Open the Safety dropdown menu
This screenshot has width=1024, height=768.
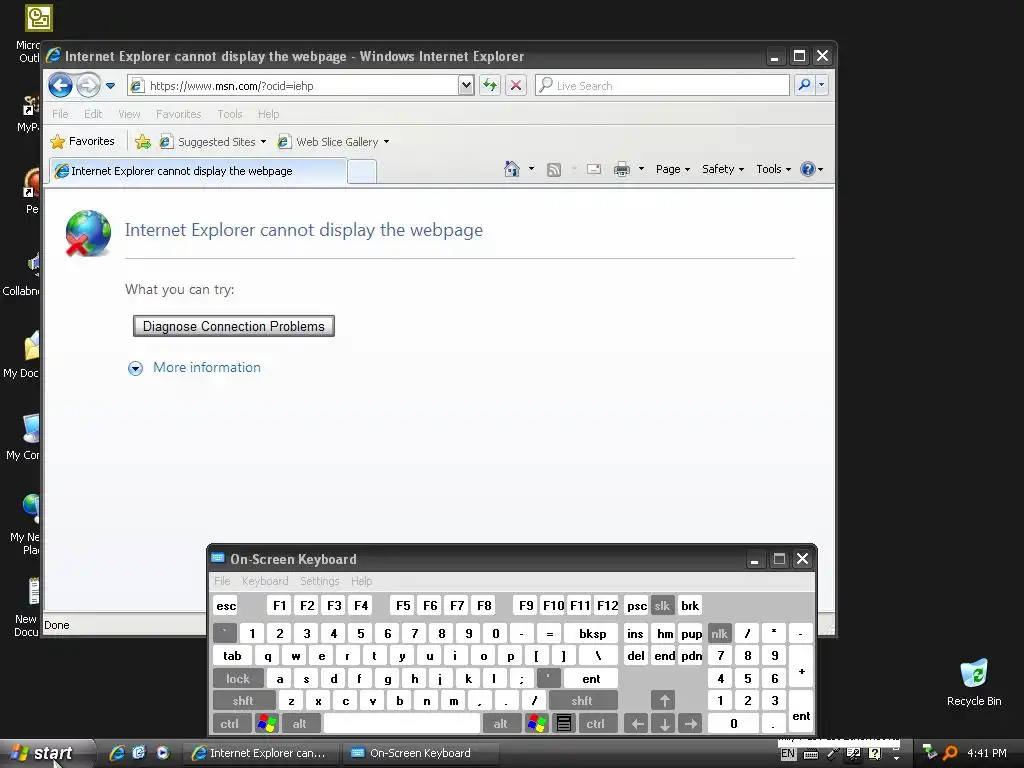click(723, 169)
